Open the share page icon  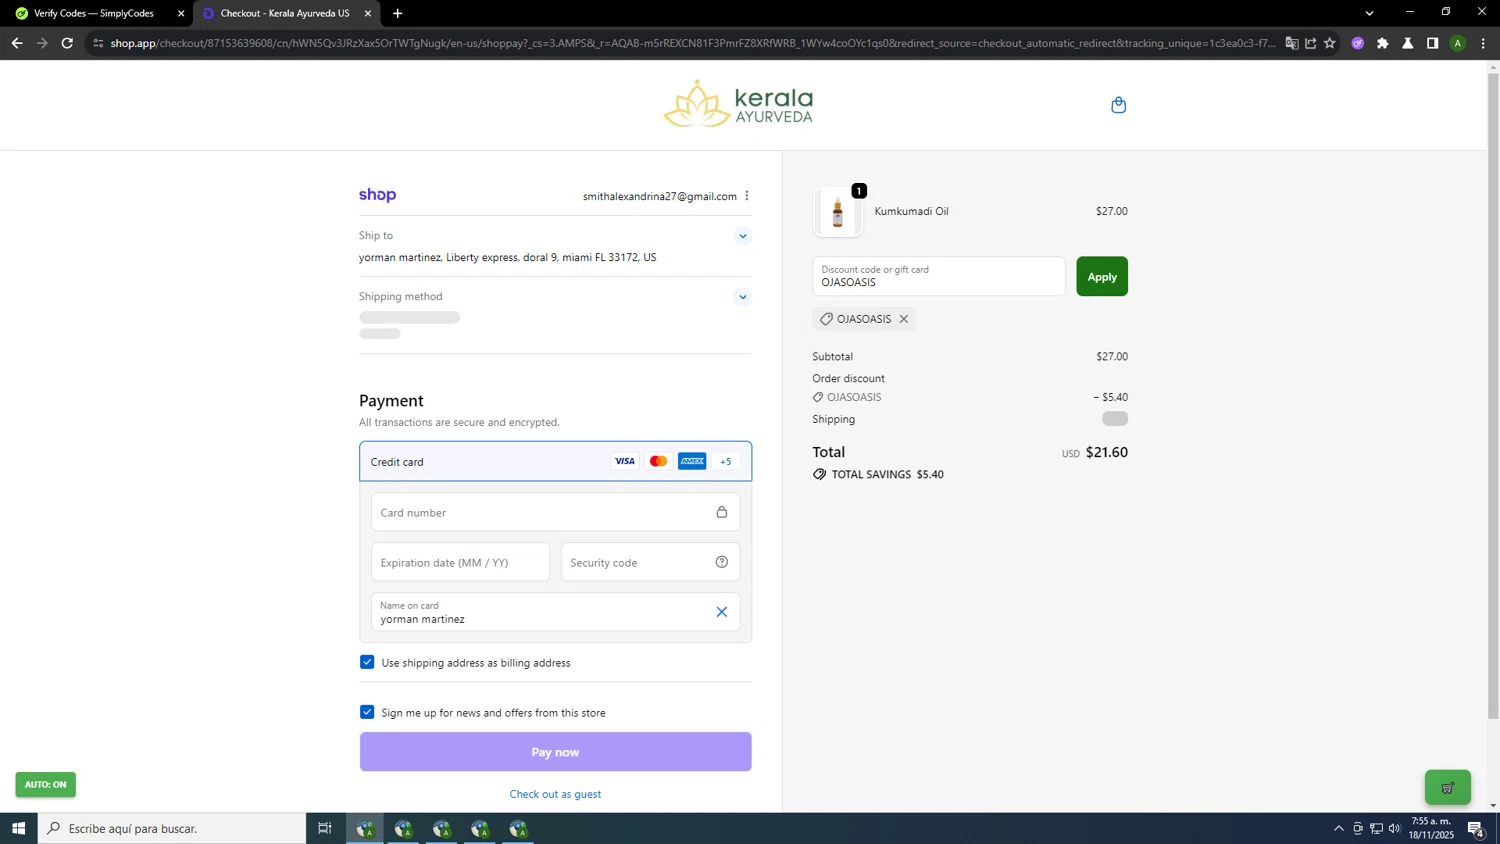tap(1311, 43)
